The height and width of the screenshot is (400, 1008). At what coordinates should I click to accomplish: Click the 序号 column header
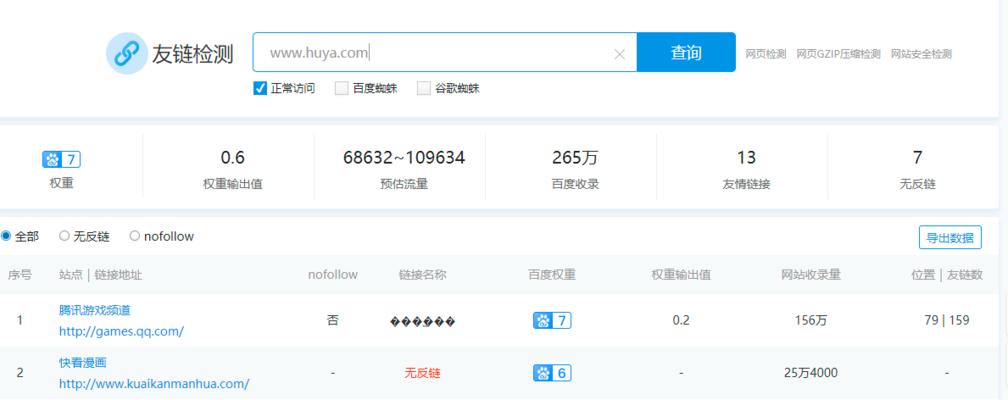tap(19, 275)
